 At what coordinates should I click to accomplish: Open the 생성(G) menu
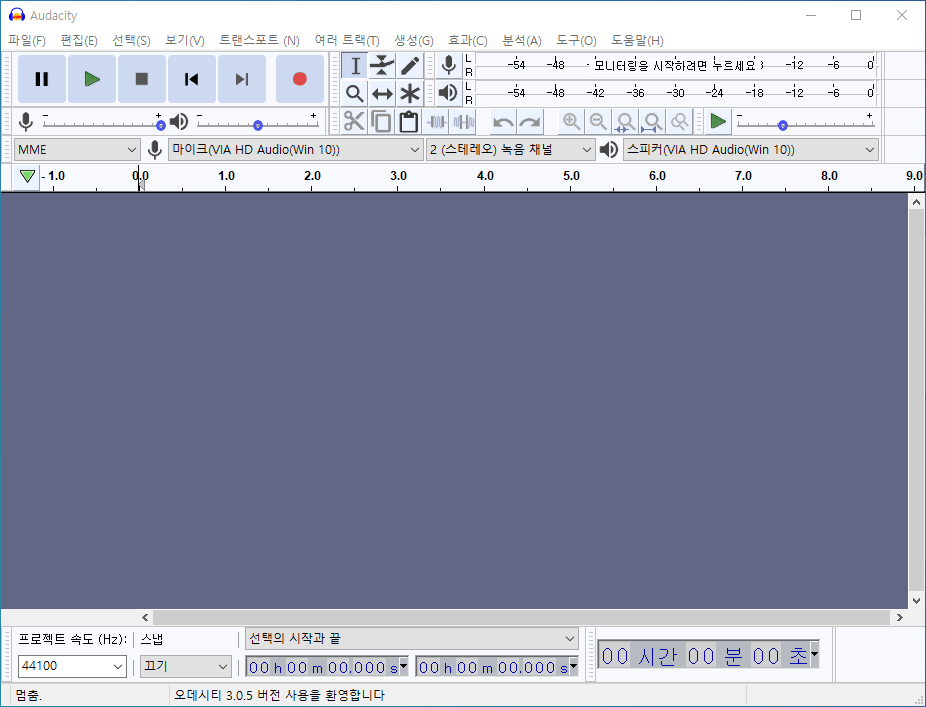tap(413, 40)
